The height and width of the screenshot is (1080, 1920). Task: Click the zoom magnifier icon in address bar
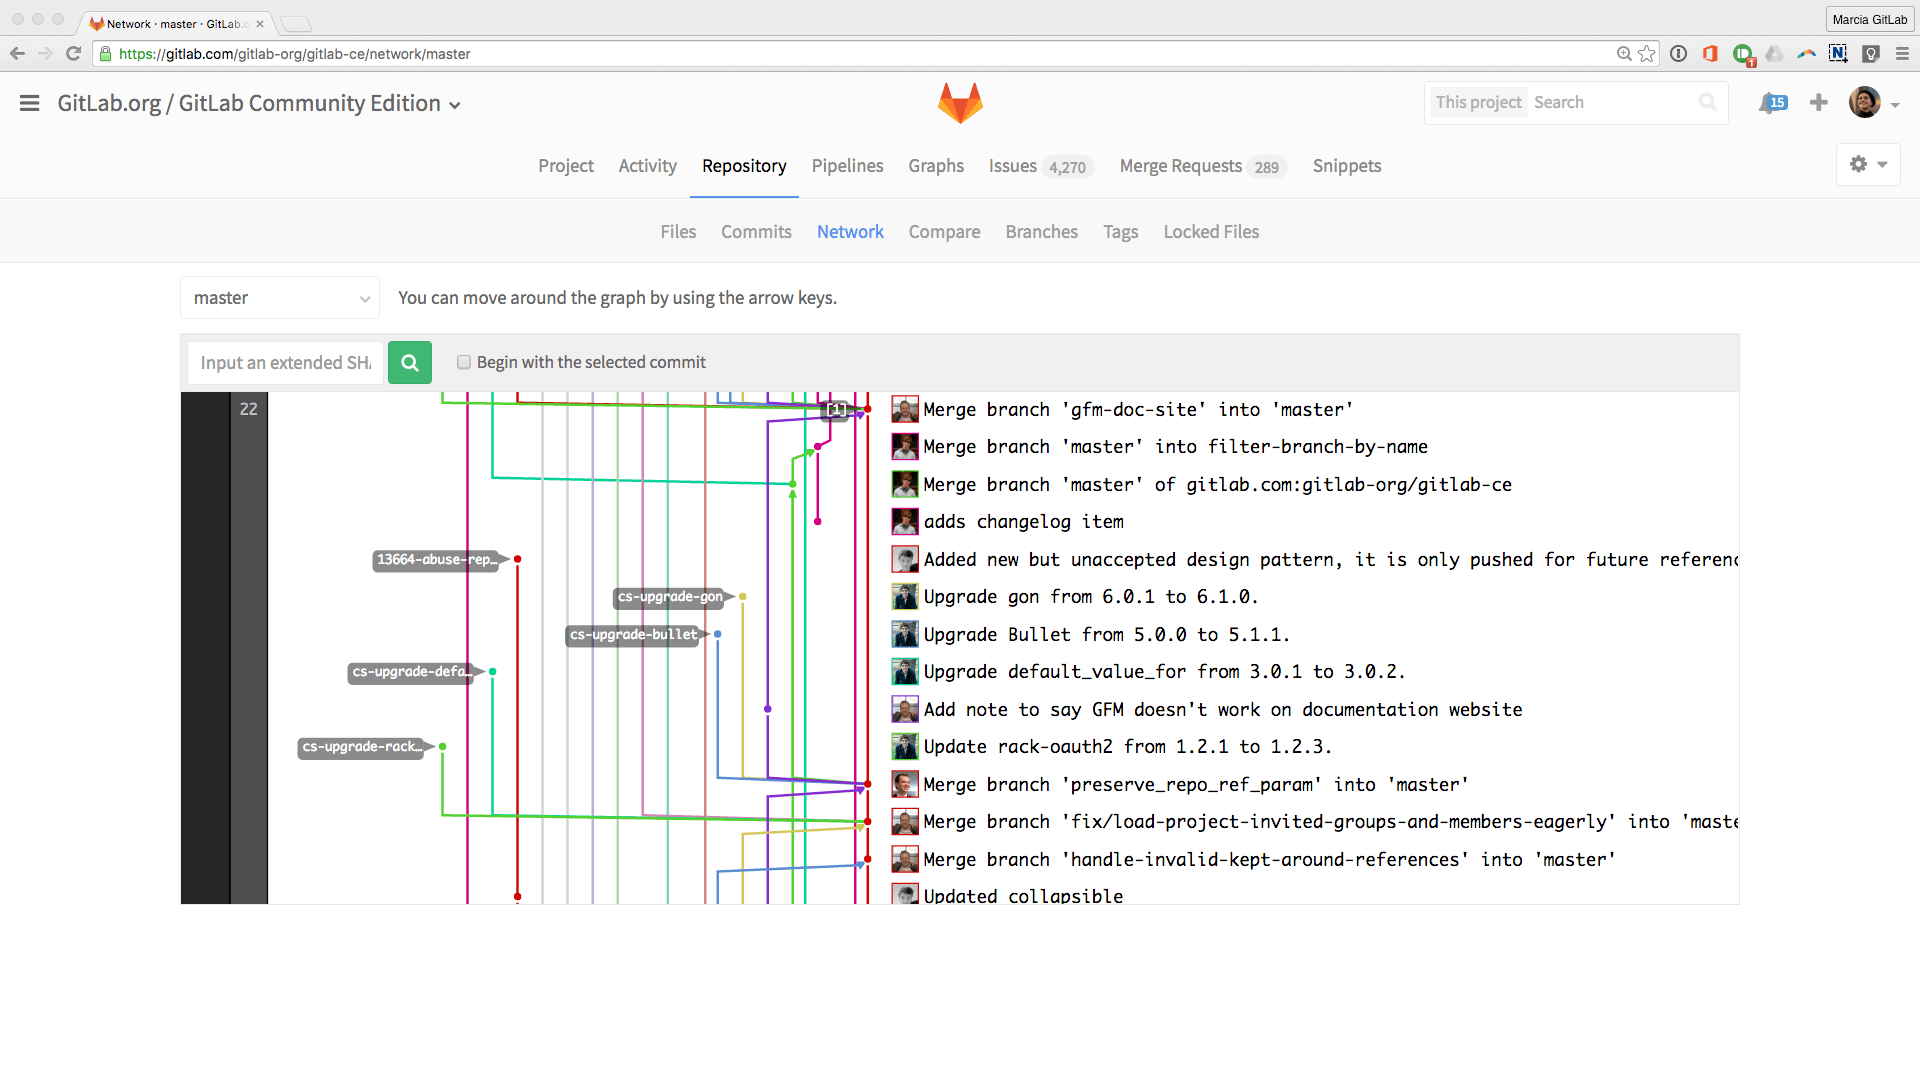[x=1624, y=54]
